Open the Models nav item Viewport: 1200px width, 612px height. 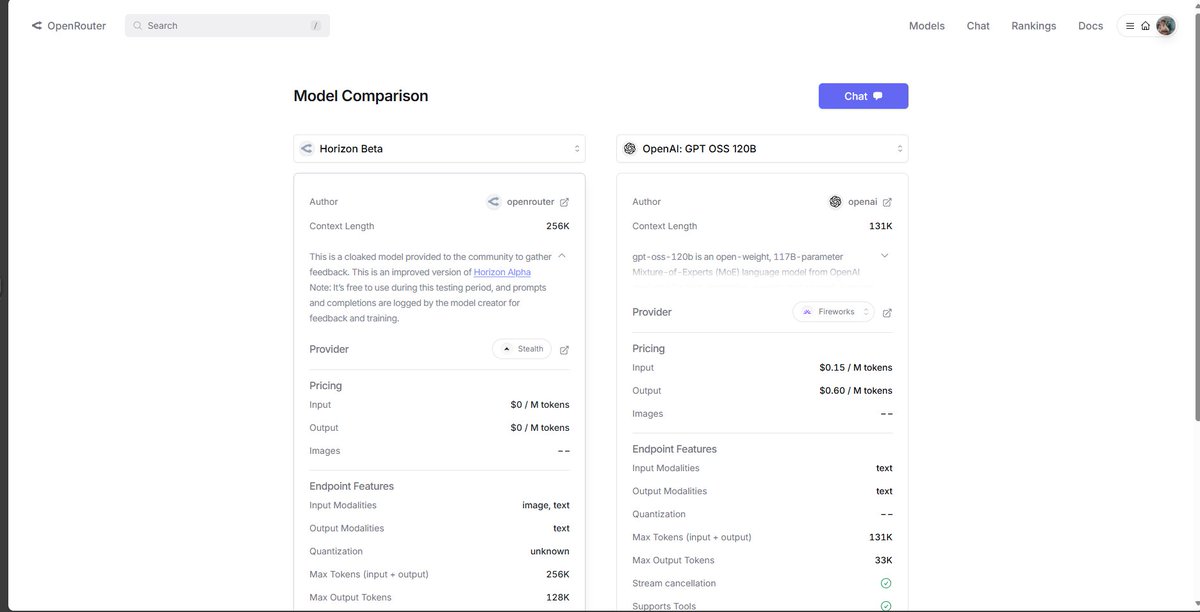pyautogui.click(x=926, y=26)
